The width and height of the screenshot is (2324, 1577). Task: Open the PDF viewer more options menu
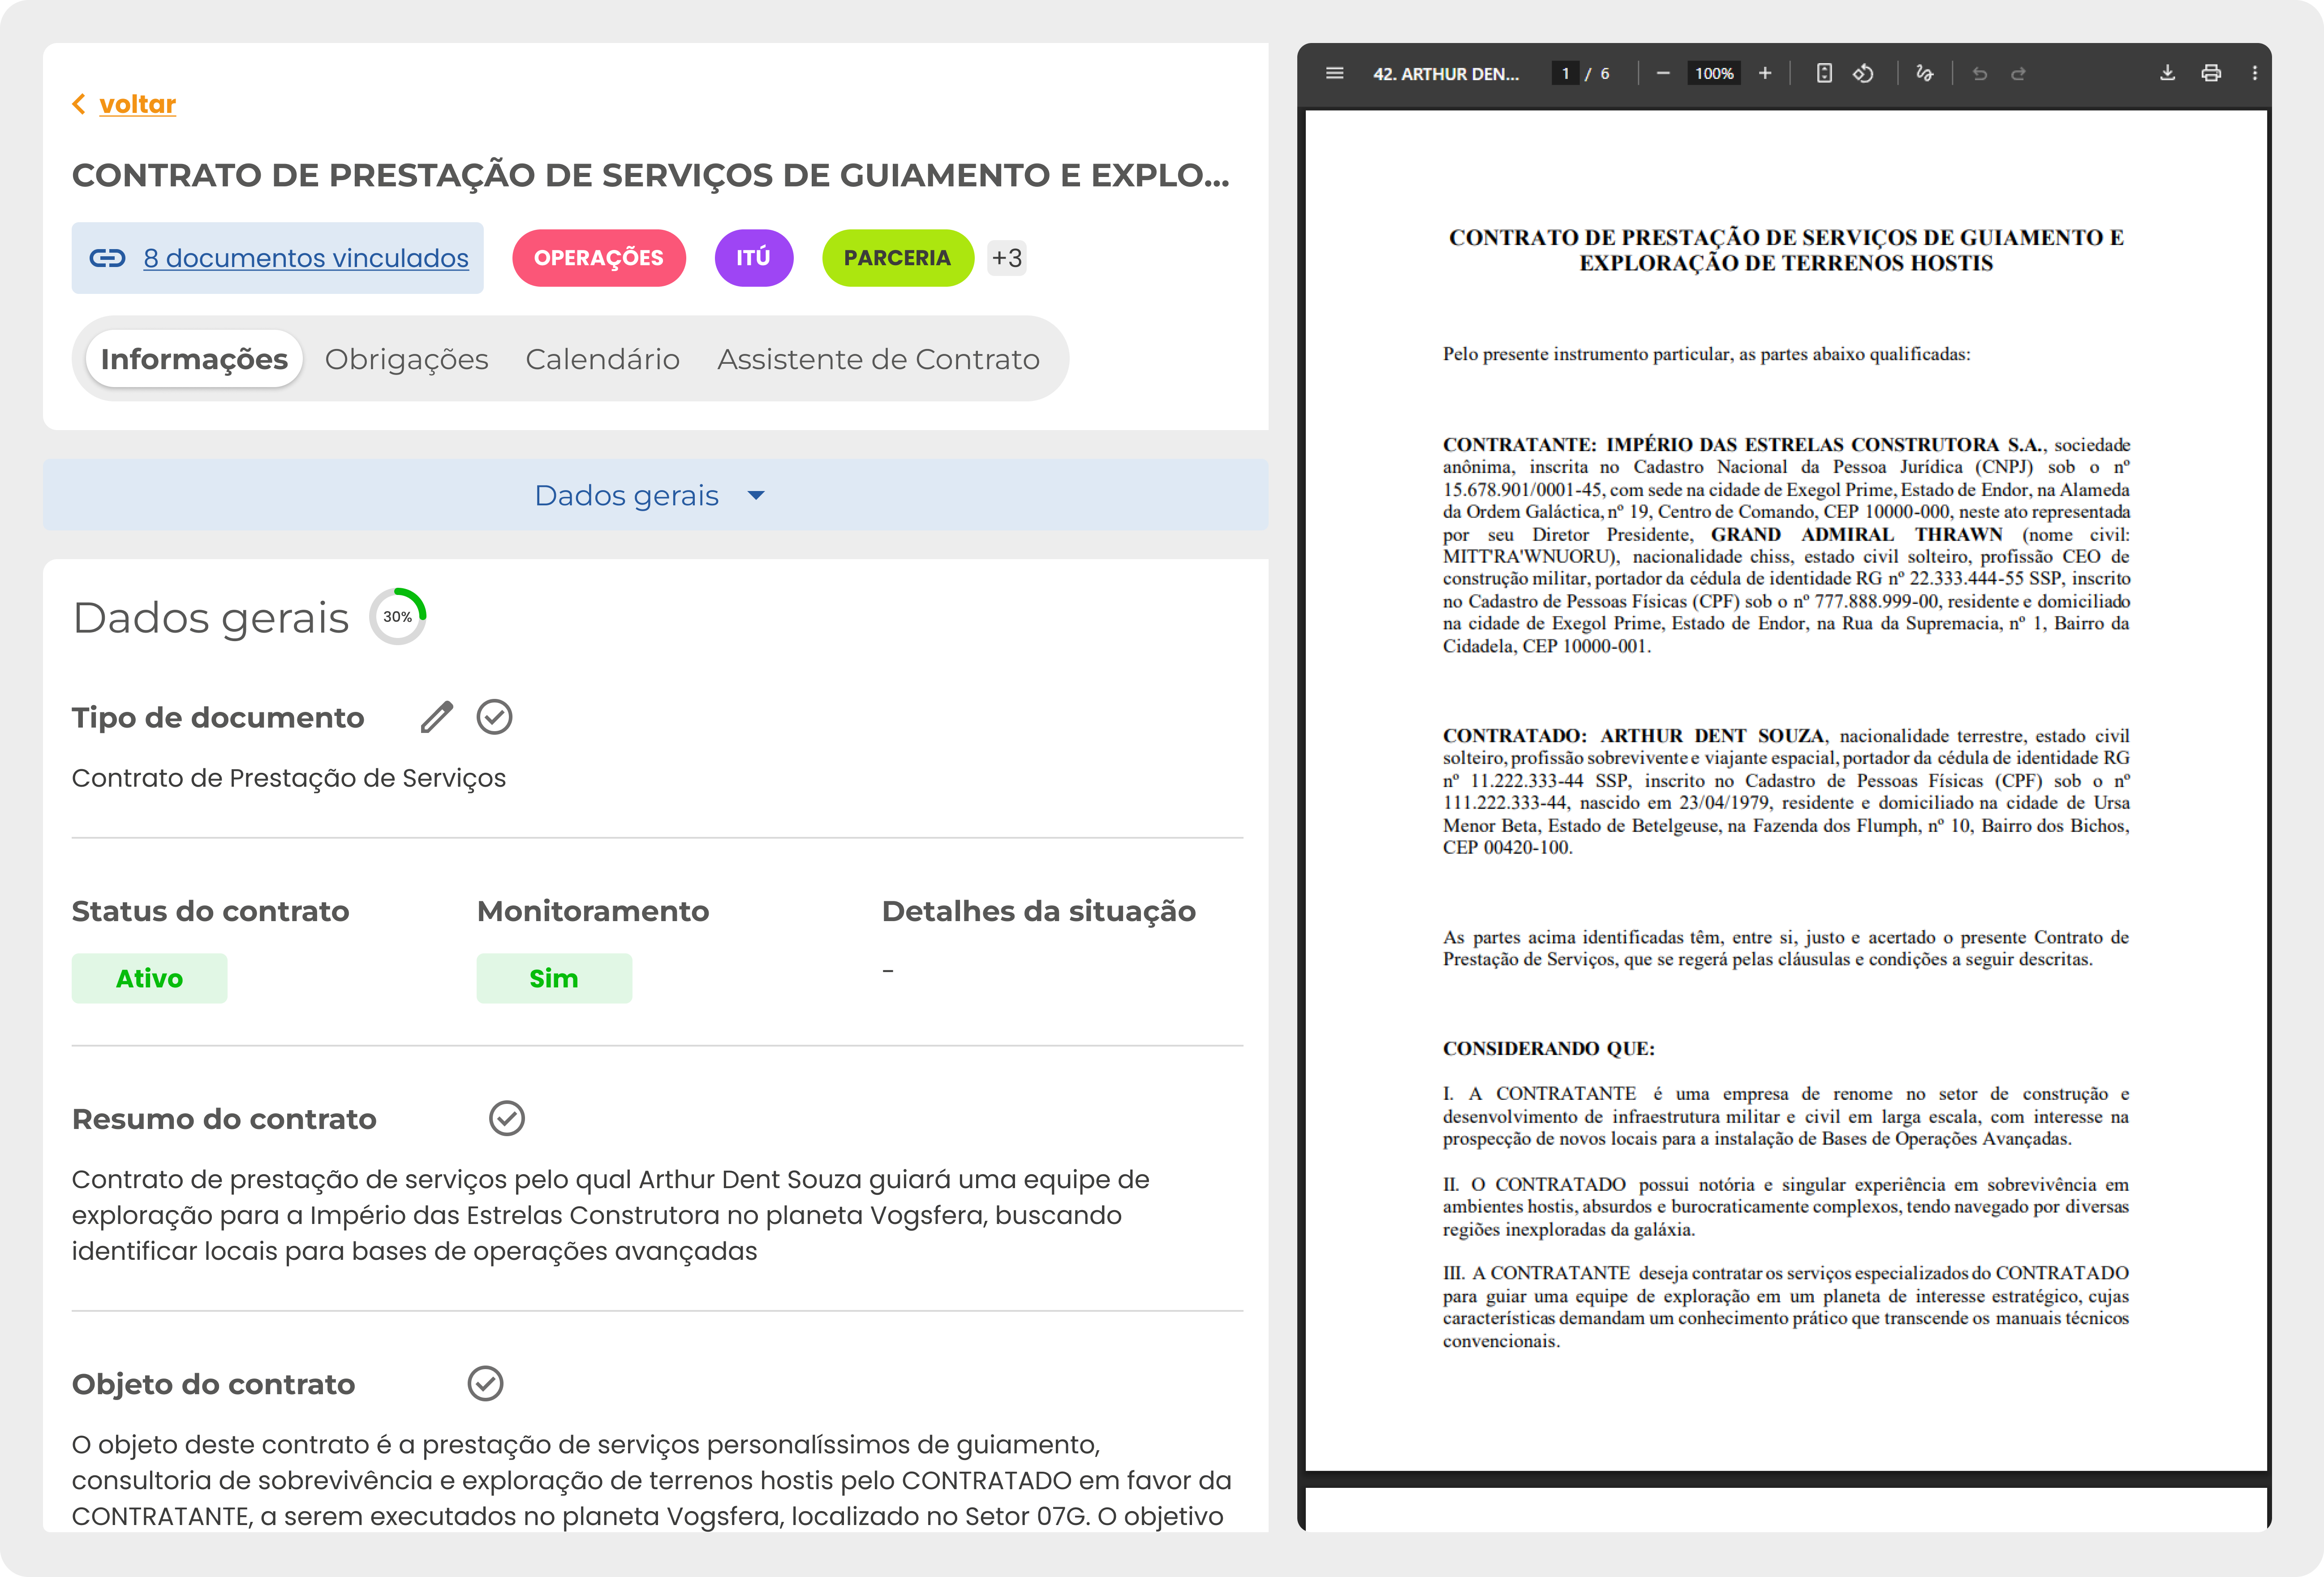pyautogui.click(x=2254, y=72)
